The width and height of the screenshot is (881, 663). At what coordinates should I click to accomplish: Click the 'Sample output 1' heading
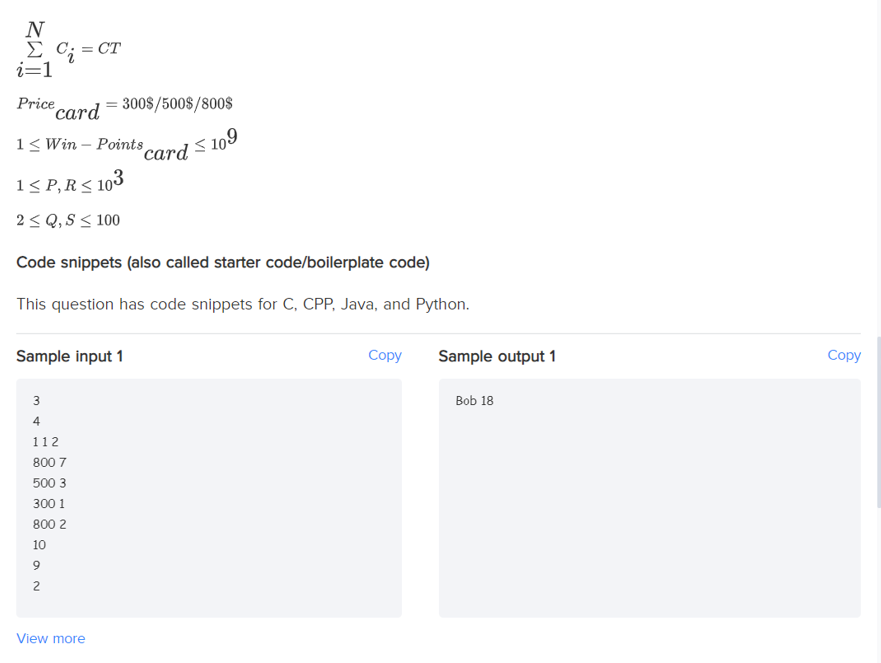pos(497,356)
